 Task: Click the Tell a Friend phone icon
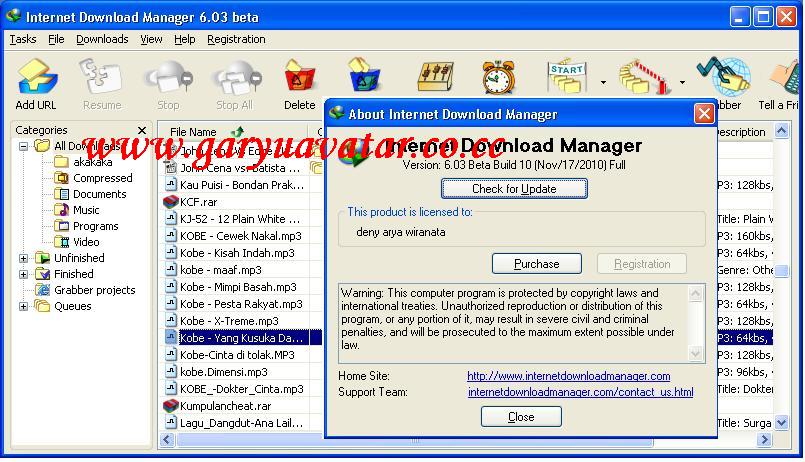pyautogui.click(x=784, y=77)
